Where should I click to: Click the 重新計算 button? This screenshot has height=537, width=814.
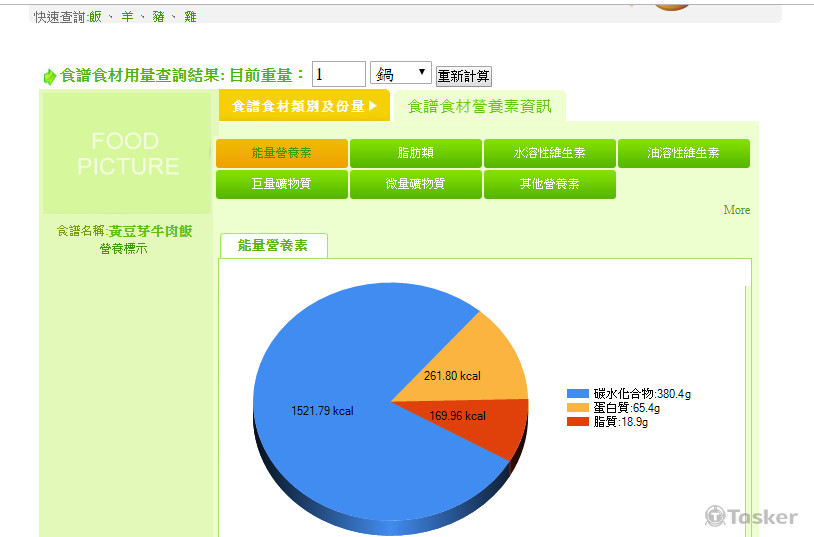click(x=463, y=76)
